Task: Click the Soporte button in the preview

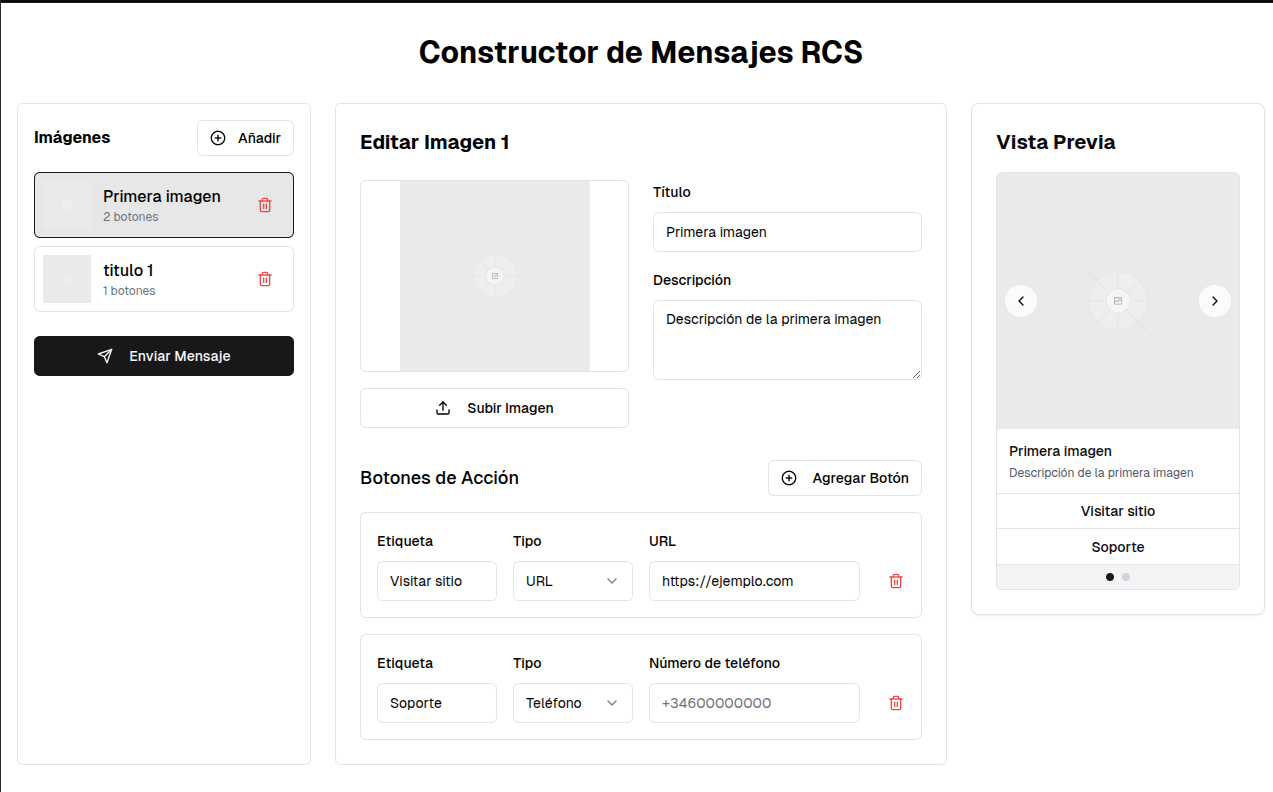Action: point(1117,546)
